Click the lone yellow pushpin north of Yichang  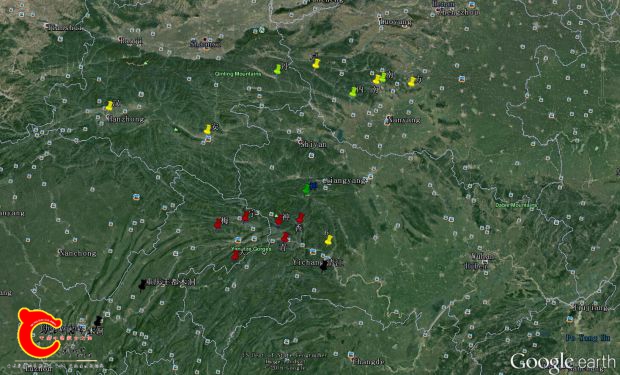(329, 240)
